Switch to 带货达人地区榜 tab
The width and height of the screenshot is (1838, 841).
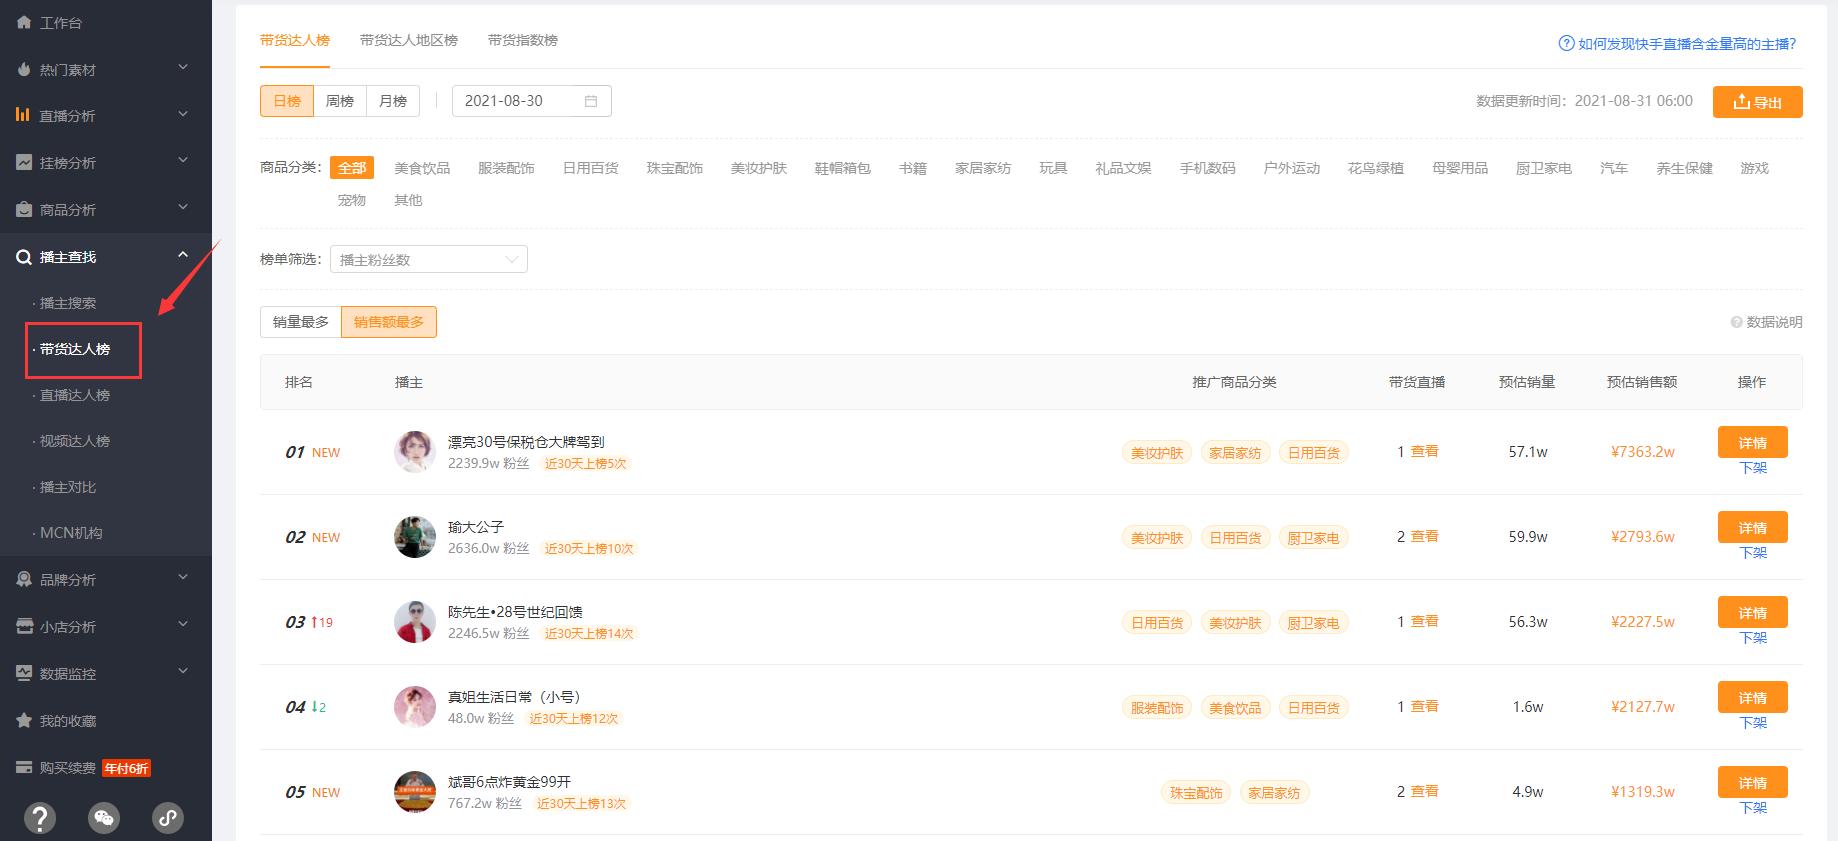(409, 40)
